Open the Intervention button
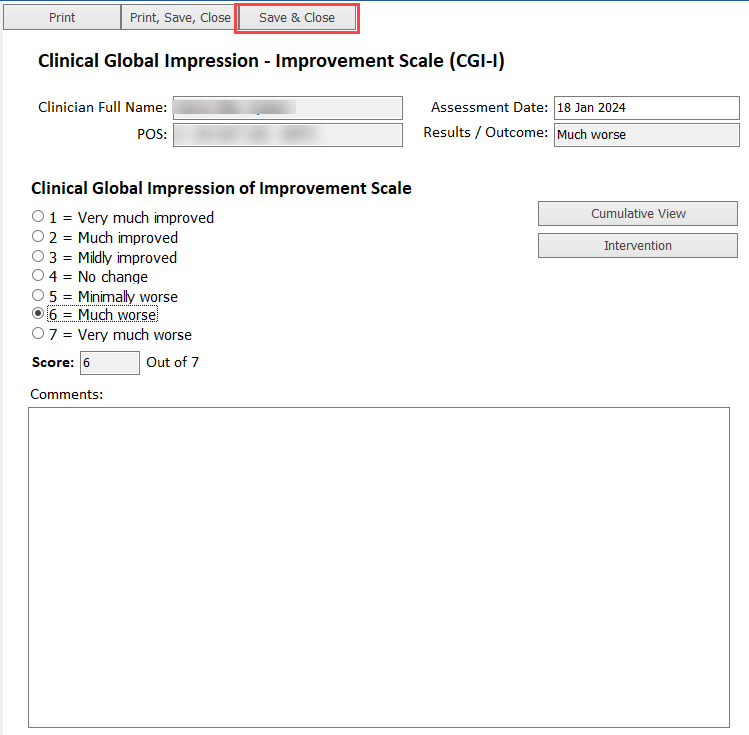749x735 pixels. click(x=637, y=246)
